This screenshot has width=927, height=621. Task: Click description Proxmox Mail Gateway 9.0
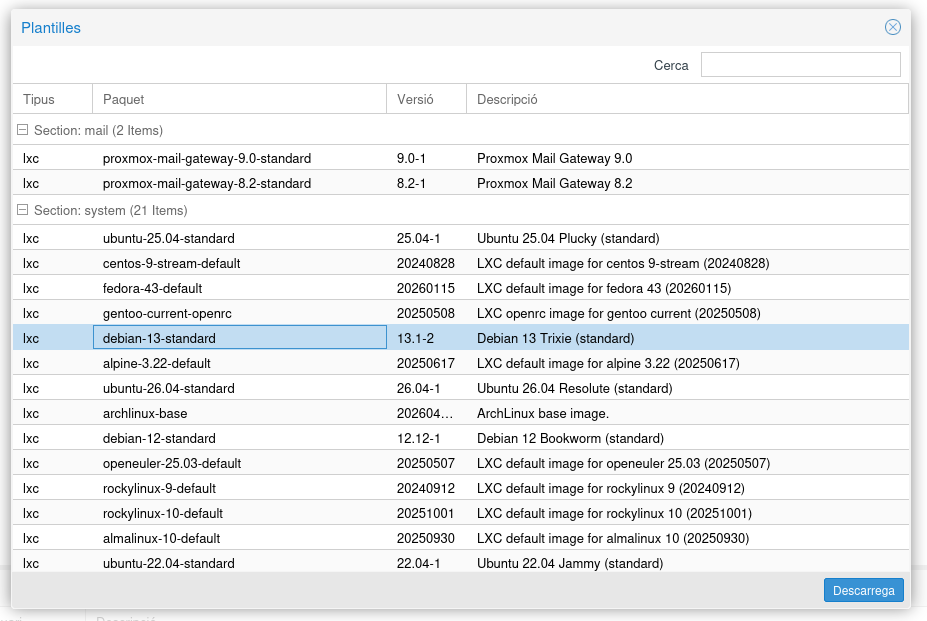(555, 159)
